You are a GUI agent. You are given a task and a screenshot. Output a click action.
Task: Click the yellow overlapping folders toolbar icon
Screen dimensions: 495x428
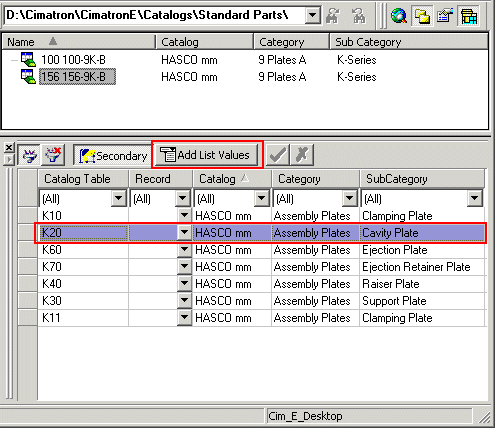(422, 16)
